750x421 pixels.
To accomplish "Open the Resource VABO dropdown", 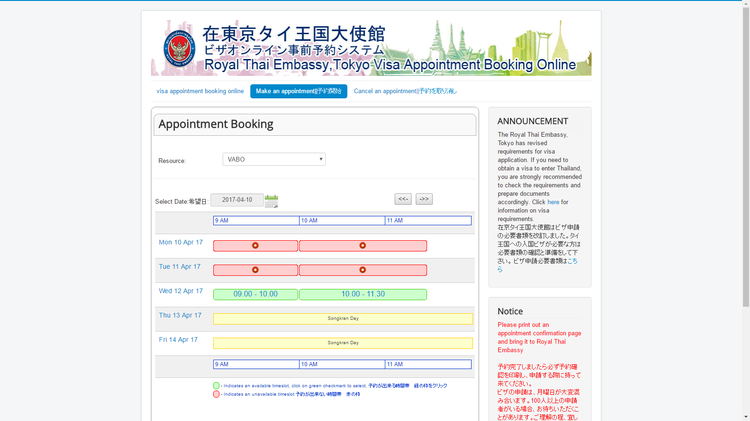I will pos(274,159).
